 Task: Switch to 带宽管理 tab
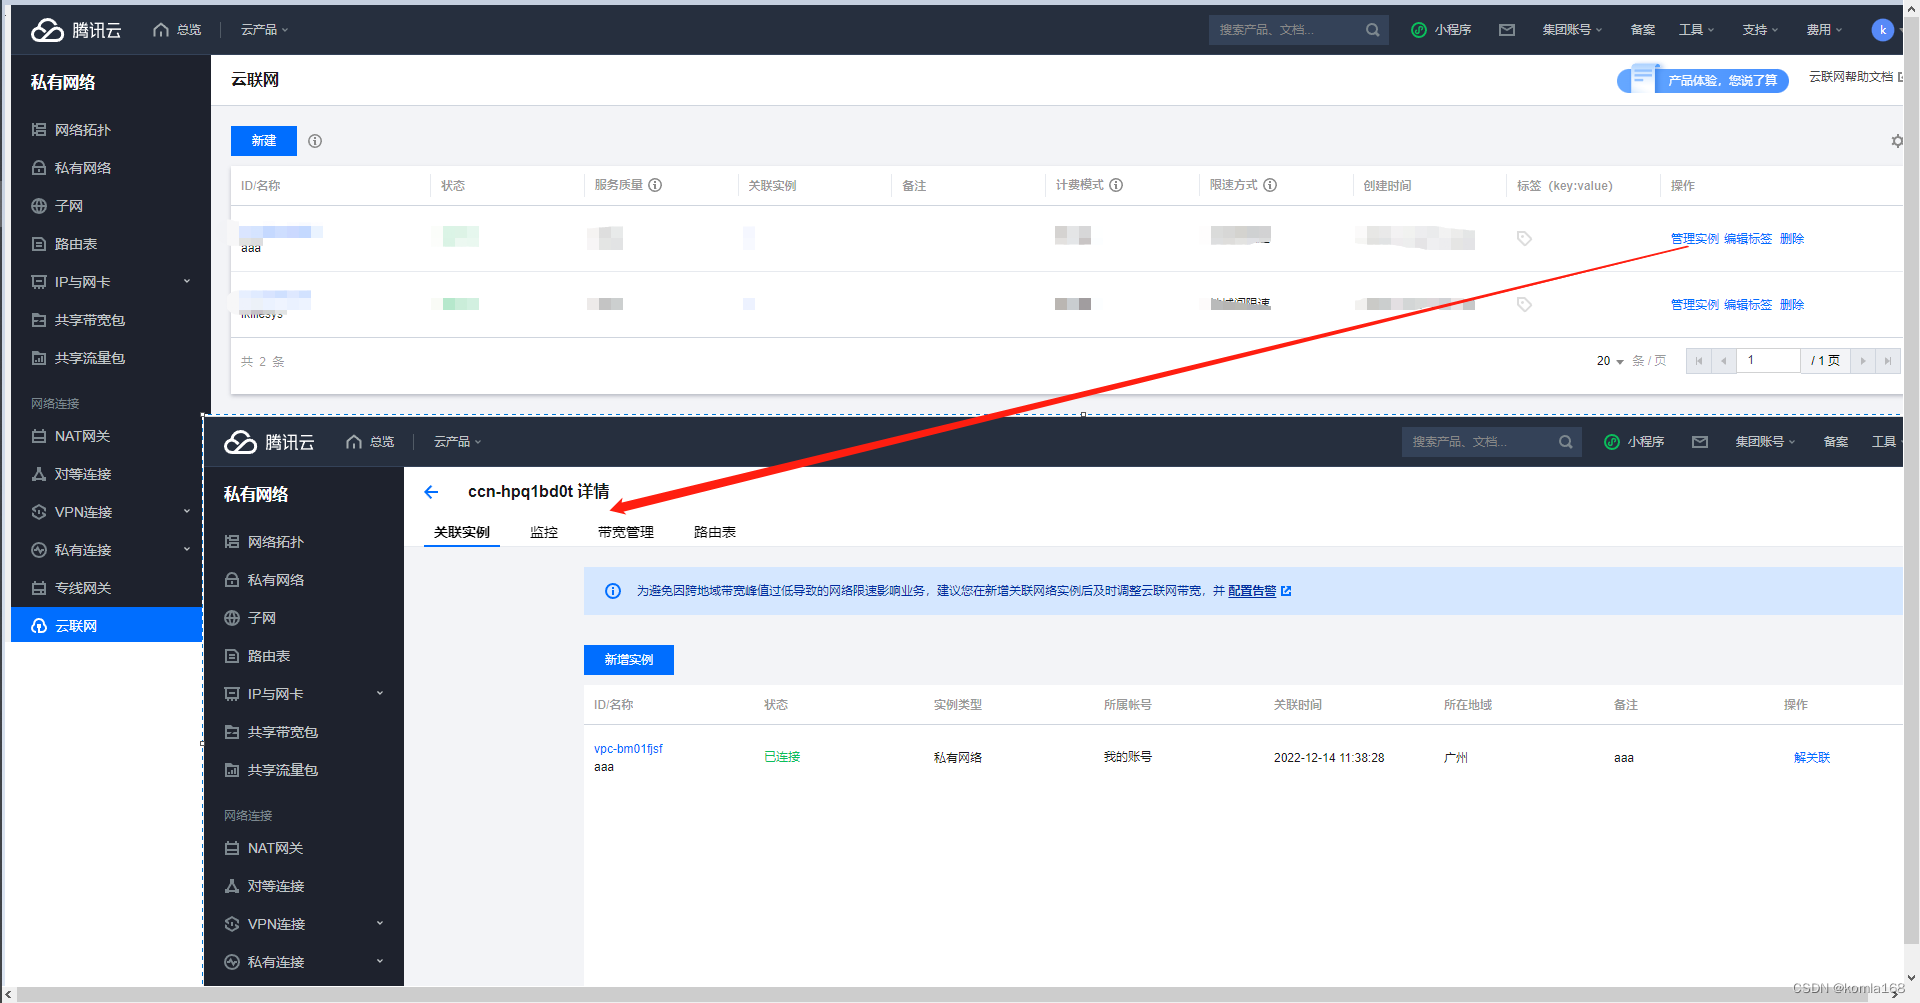coord(626,532)
